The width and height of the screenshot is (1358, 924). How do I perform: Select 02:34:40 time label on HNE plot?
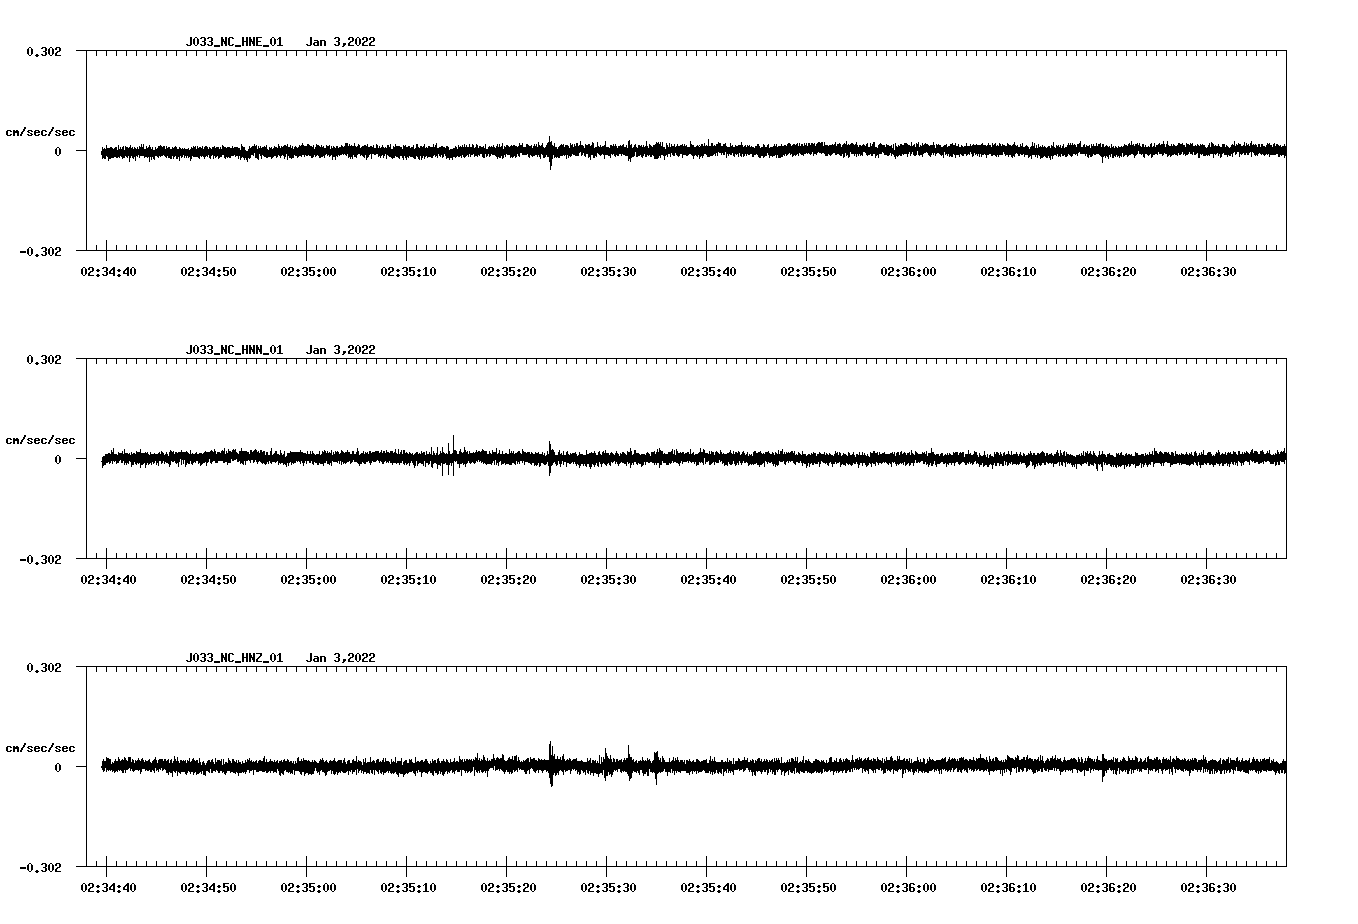(x=108, y=272)
